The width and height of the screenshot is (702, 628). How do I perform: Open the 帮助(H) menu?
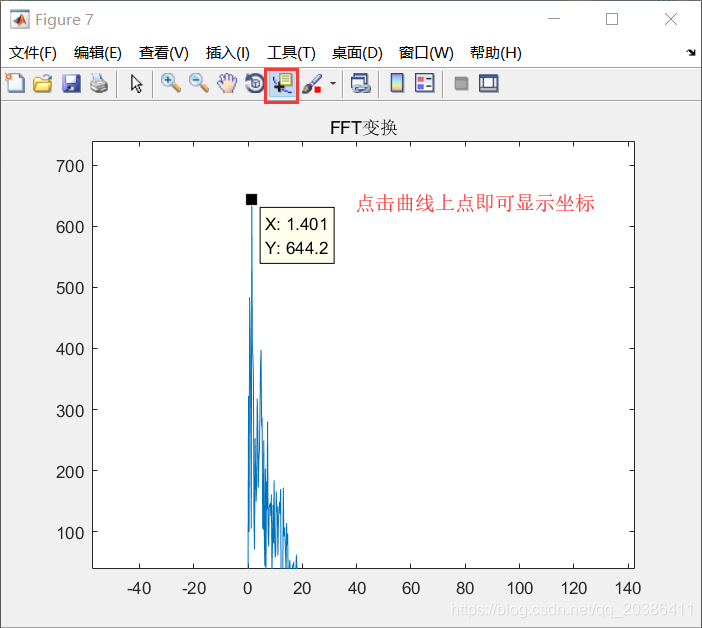(x=496, y=53)
